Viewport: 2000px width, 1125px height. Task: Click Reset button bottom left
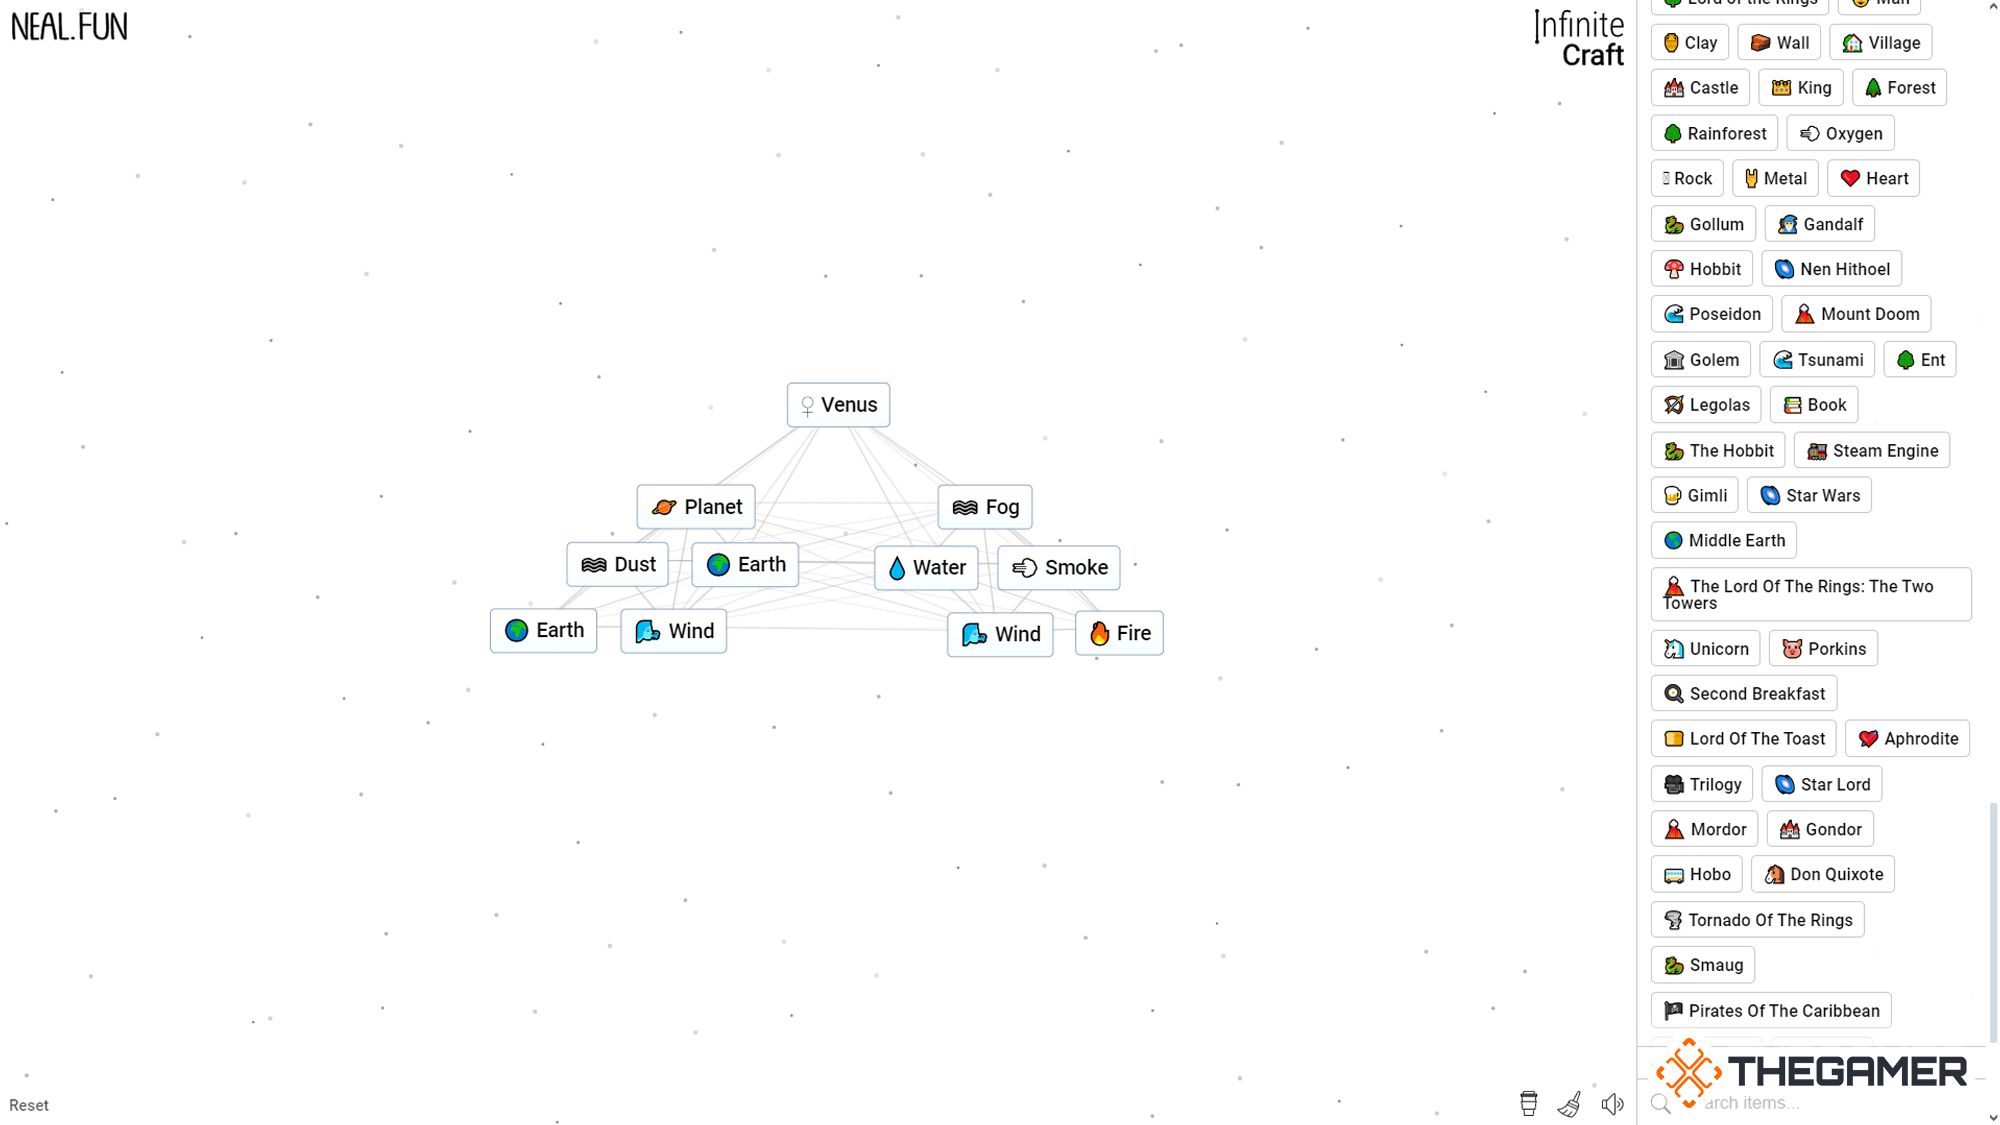[x=29, y=1104]
